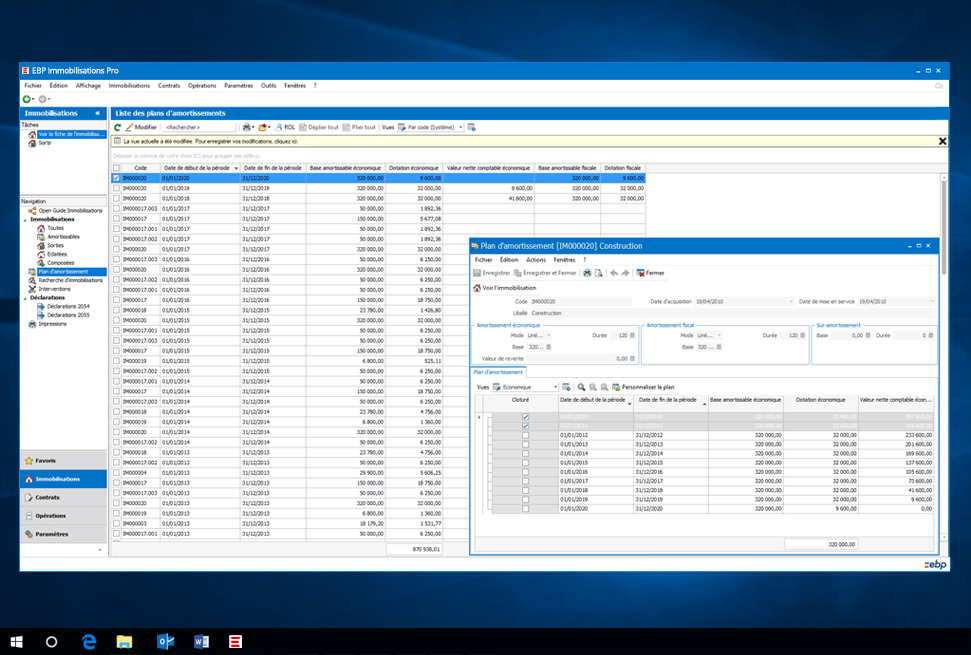971x655 pixels.
Task: Toggle the select-all checkbox in the list header
Action: point(117,168)
